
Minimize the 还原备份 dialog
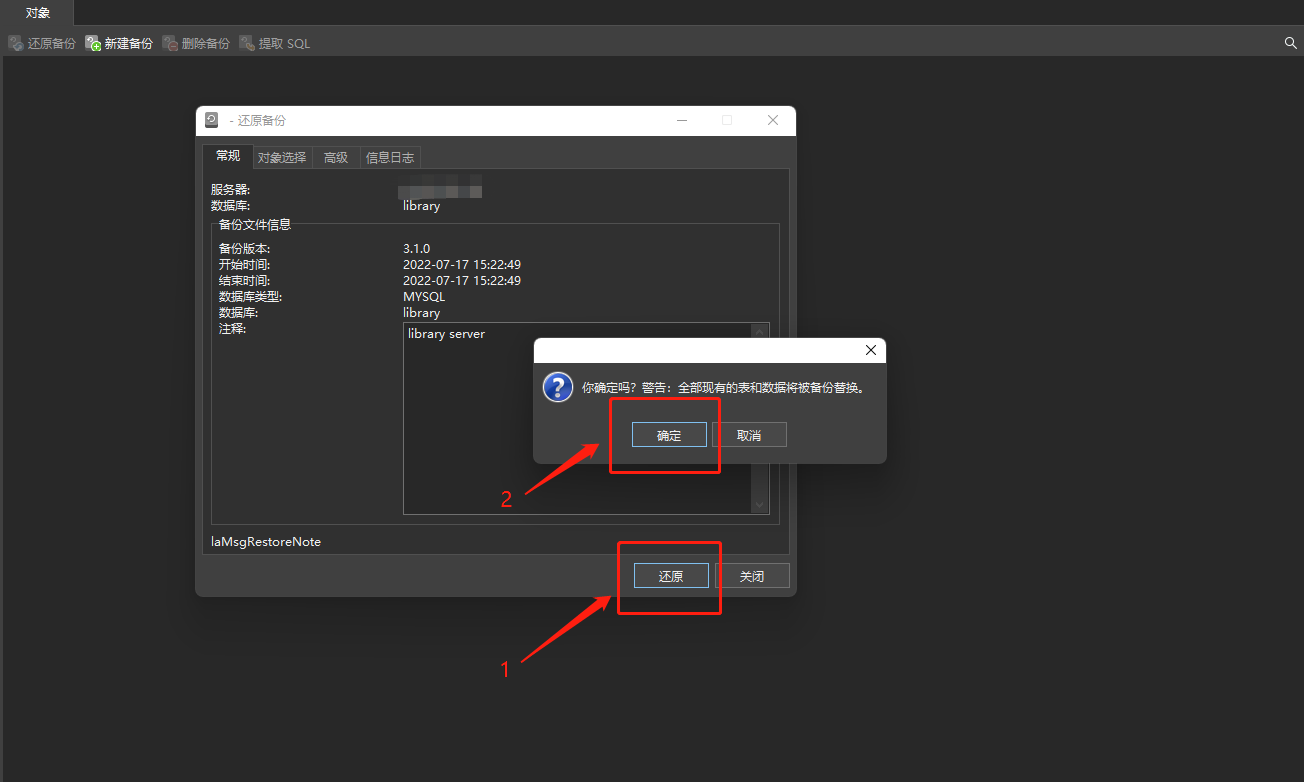682,120
